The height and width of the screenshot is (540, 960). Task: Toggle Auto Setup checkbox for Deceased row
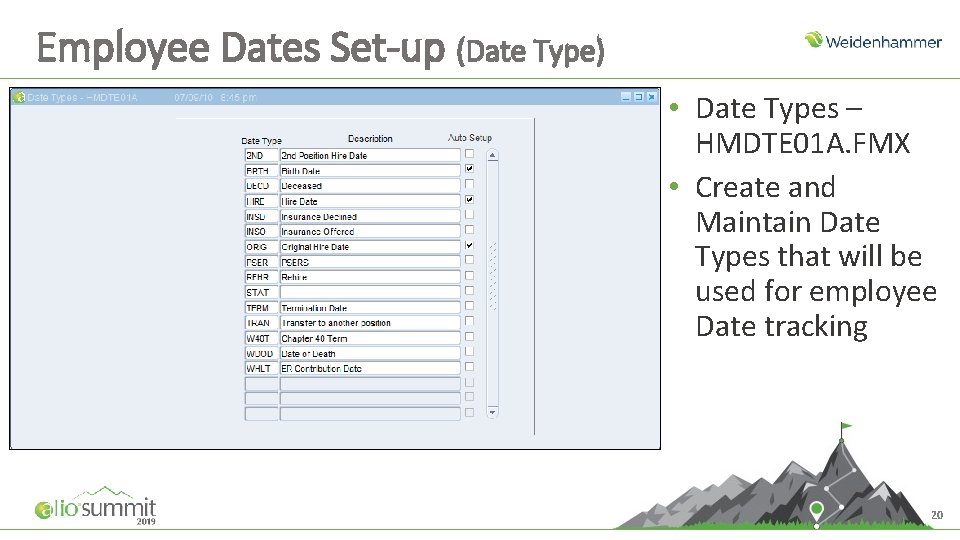(x=469, y=184)
